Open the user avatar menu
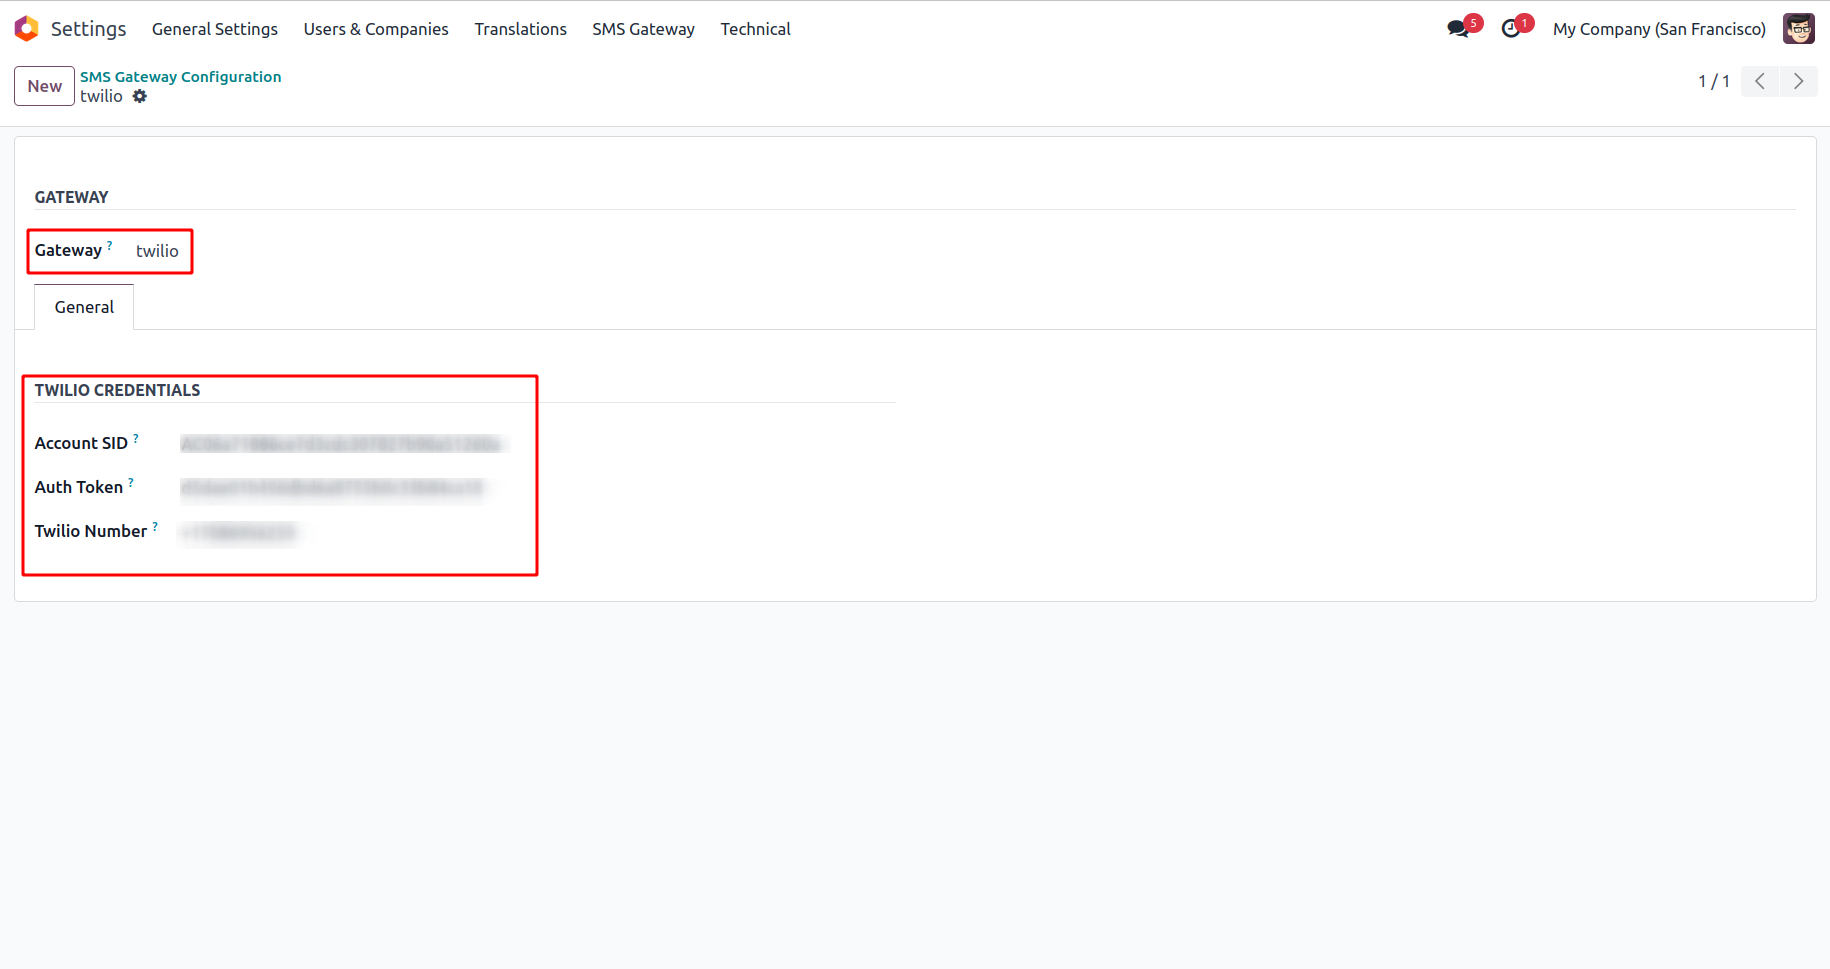The image size is (1830, 969). (1799, 29)
